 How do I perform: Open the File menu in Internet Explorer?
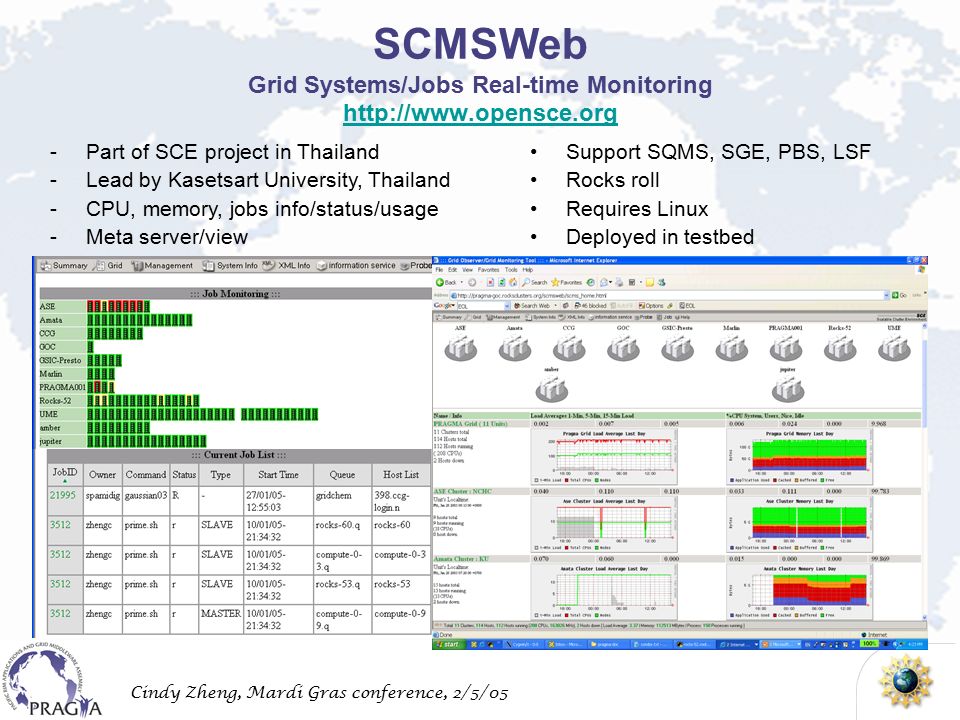tap(439, 269)
